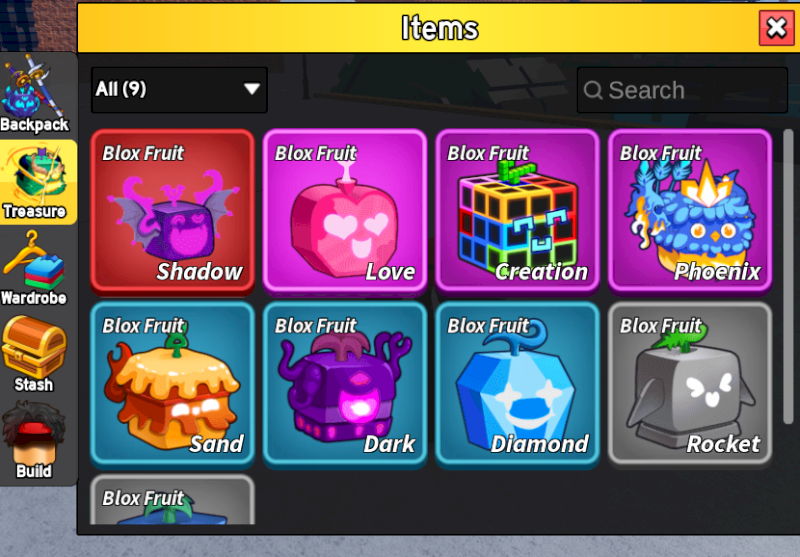Select the Creation Blox Fruit cube

(517, 212)
